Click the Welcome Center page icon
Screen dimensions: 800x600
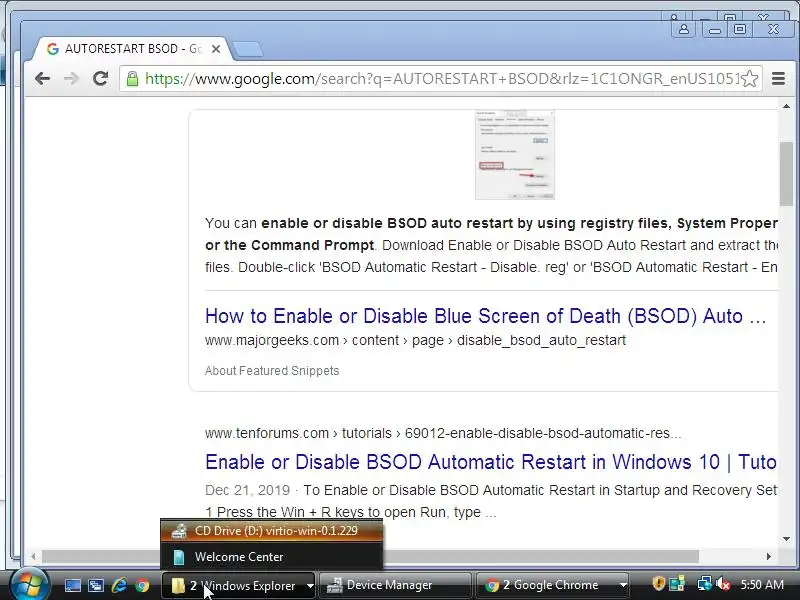click(179, 557)
